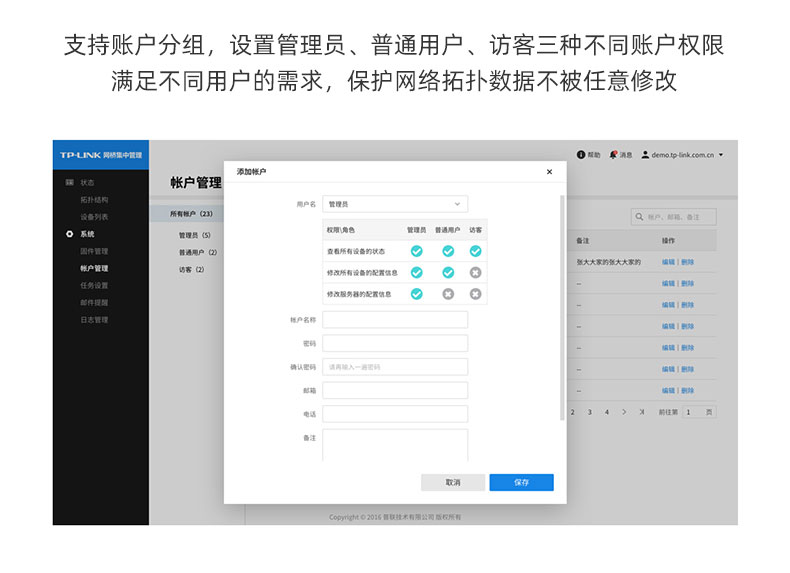Click the 备注 column header
790x573 pixels.
click(x=583, y=241)
